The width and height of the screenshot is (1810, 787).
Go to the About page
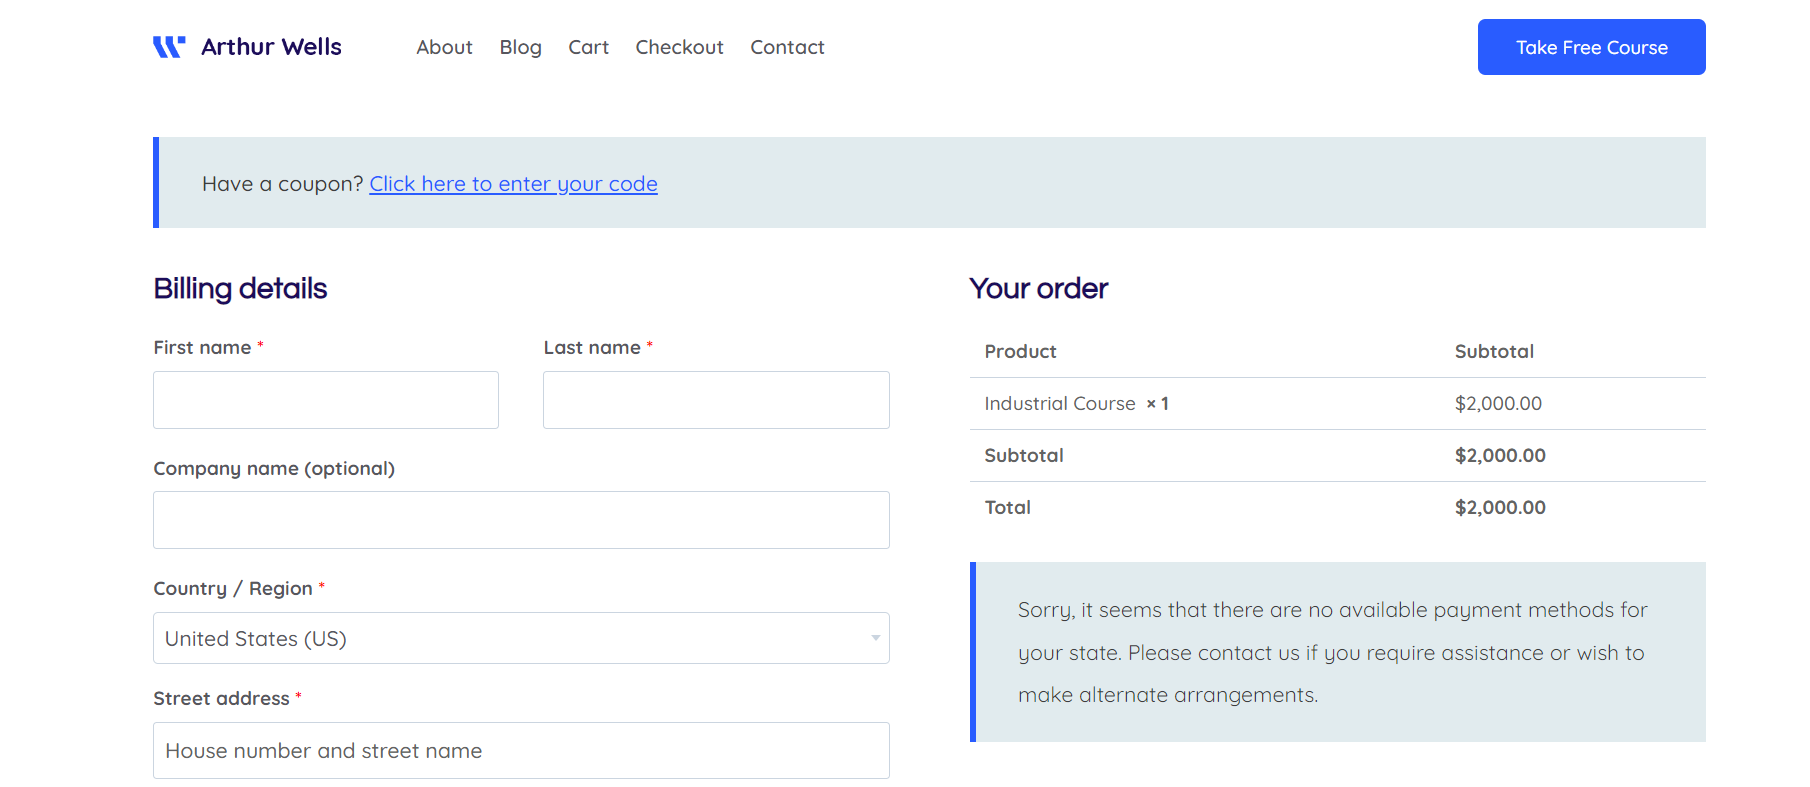[444, 47]
